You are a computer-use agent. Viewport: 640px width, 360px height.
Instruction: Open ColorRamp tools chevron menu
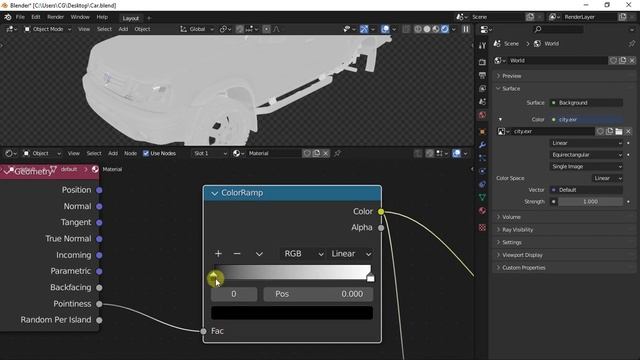259,254
